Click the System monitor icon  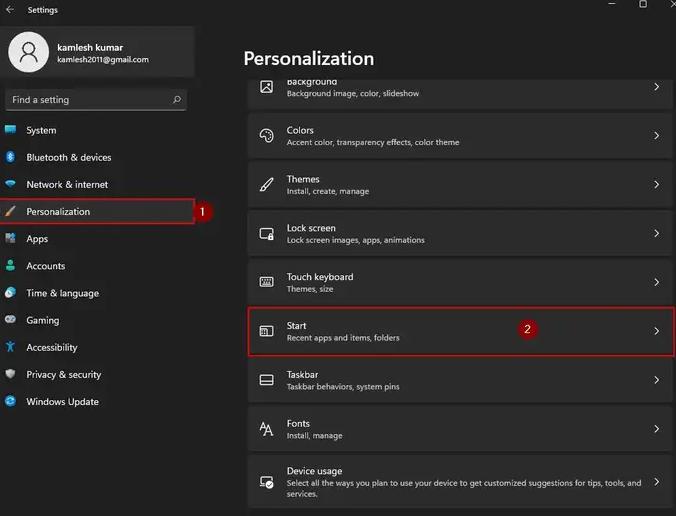click(10, 129)
